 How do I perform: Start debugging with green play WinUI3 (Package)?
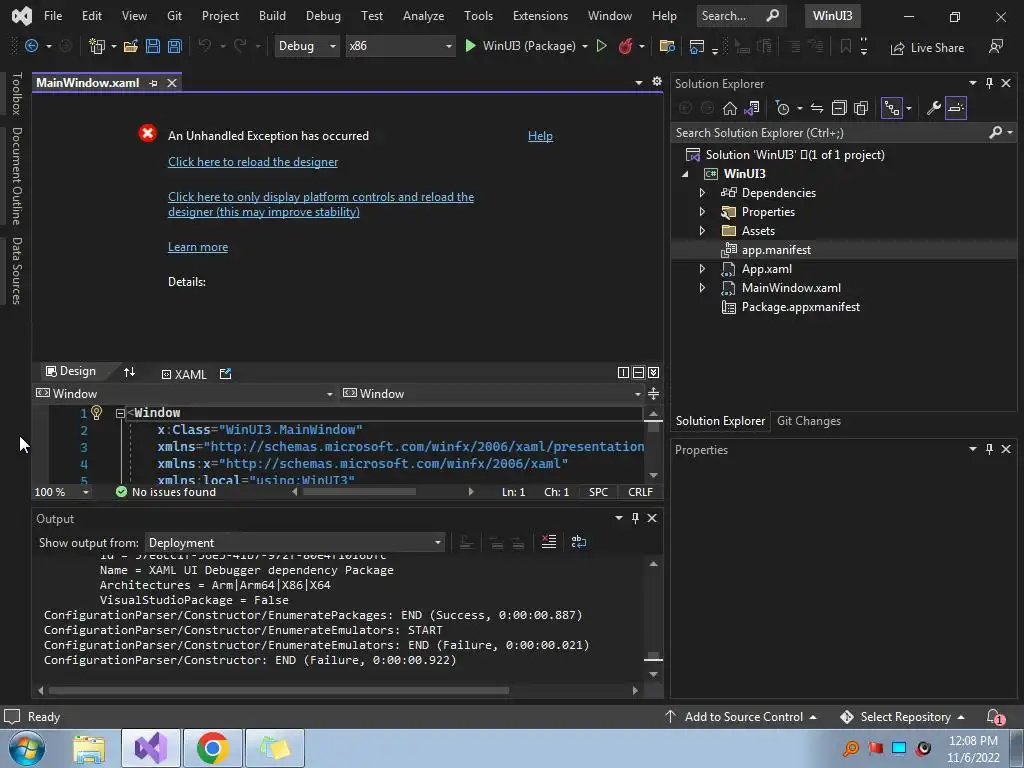click(x=520, y=46)
